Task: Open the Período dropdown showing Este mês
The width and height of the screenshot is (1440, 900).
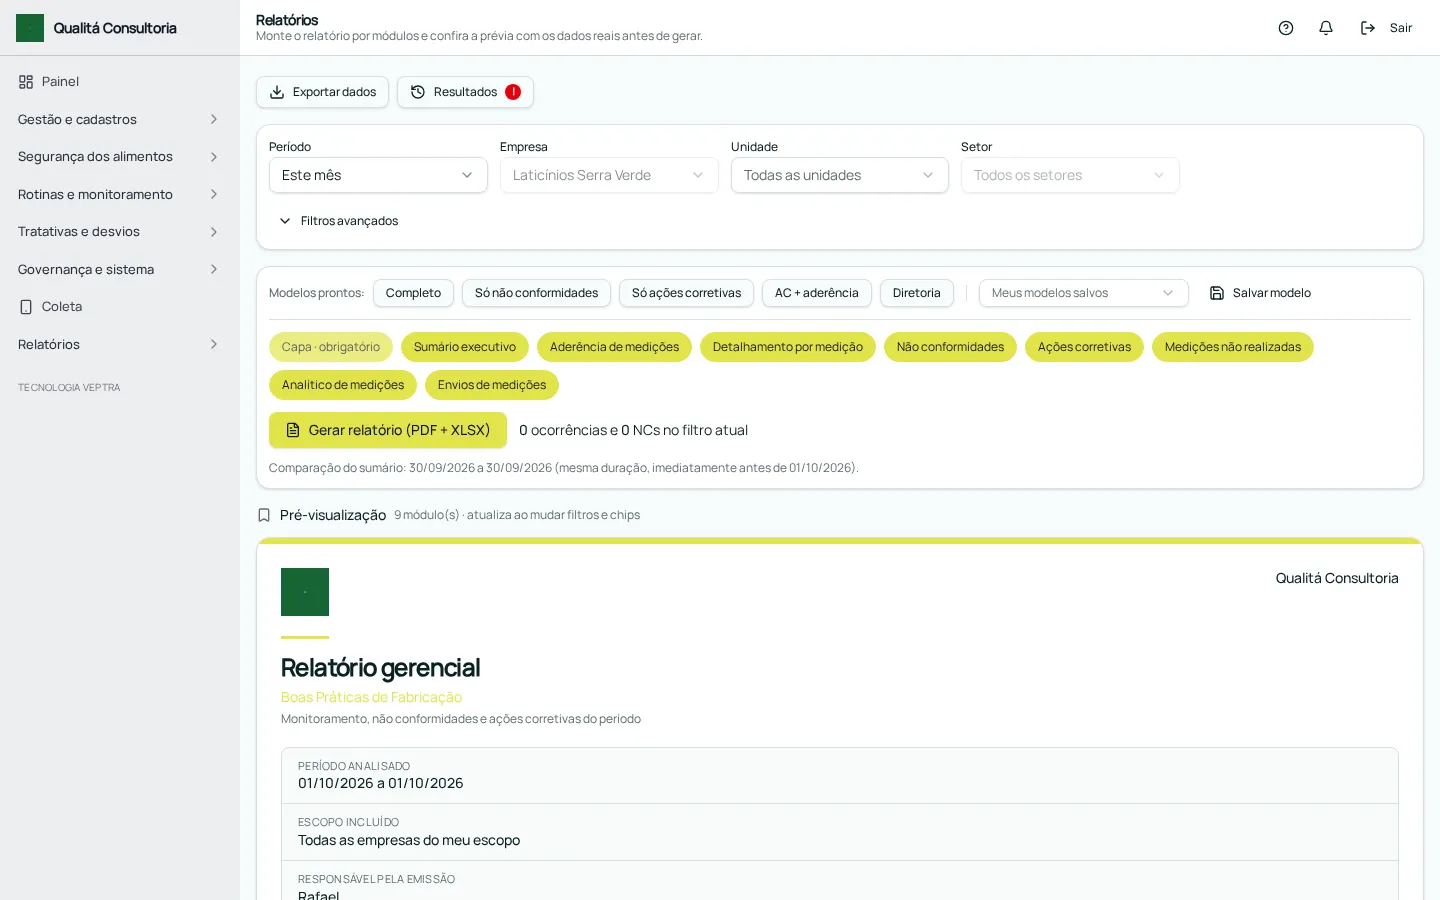Action: [378, 175]
